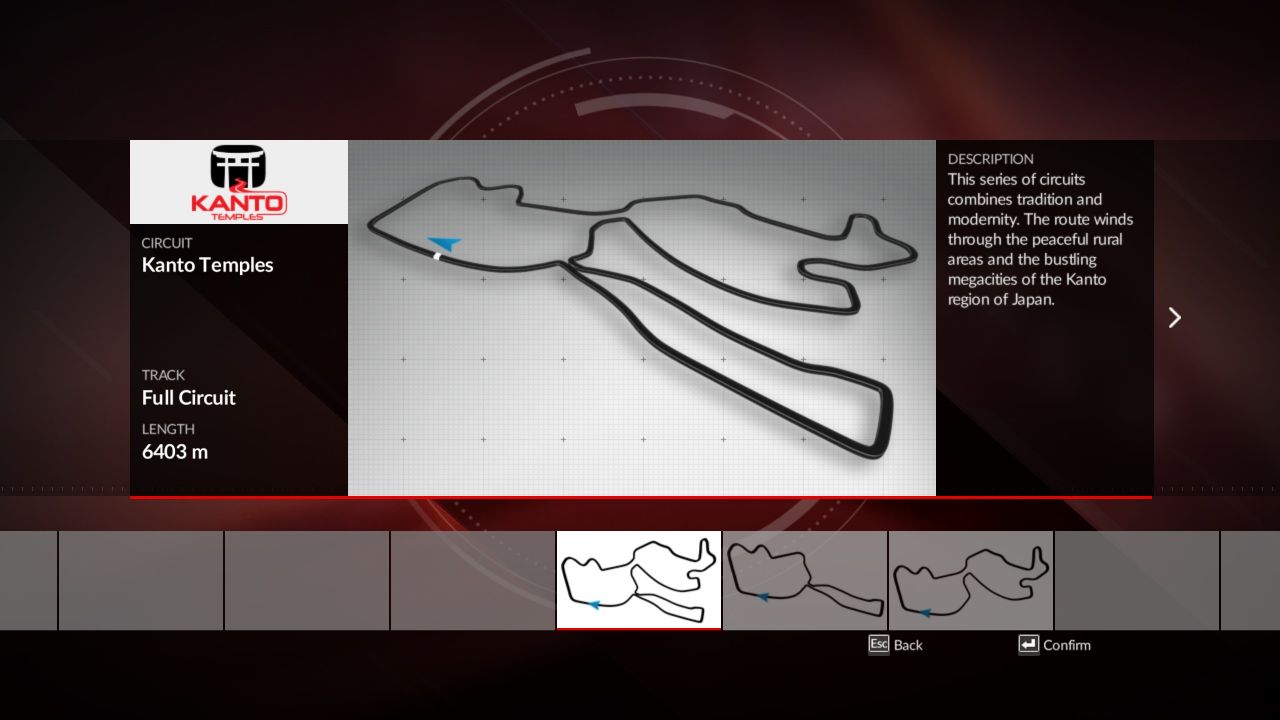Click the Kanto Temples circuit name
1280x720 pixels.
[207, 265]
